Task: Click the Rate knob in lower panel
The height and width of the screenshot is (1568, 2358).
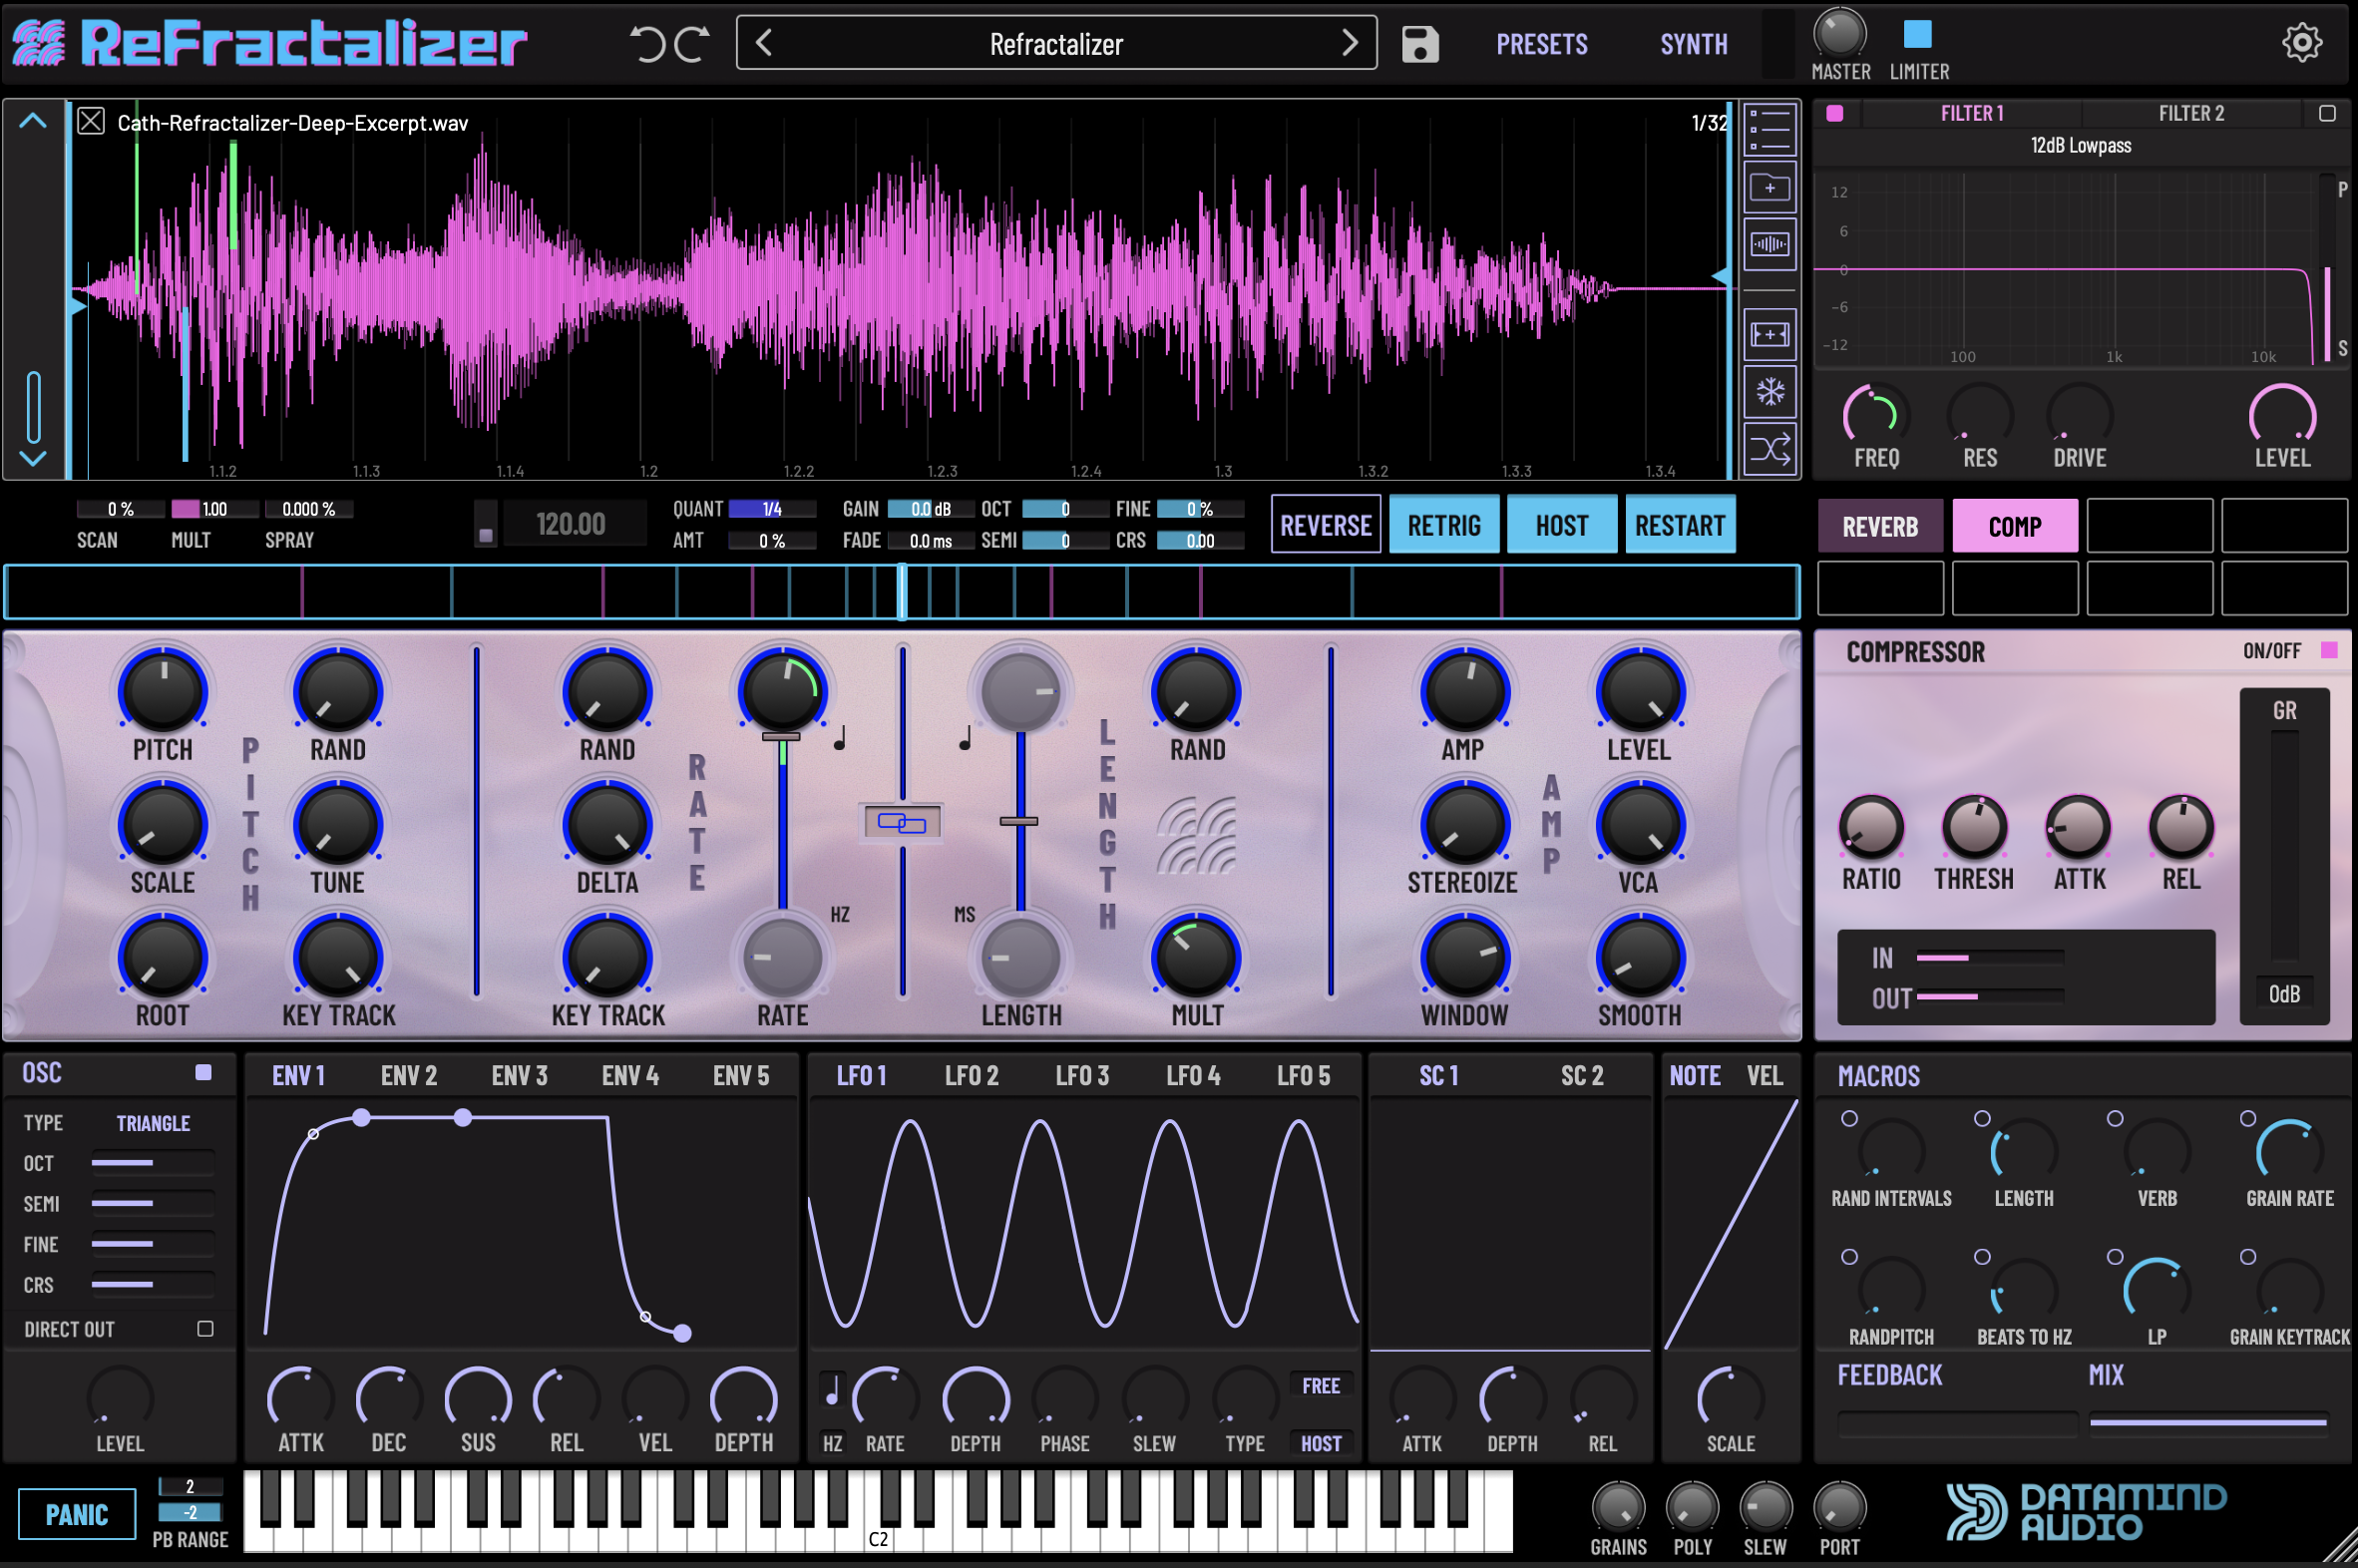Action: coord(782,958)
